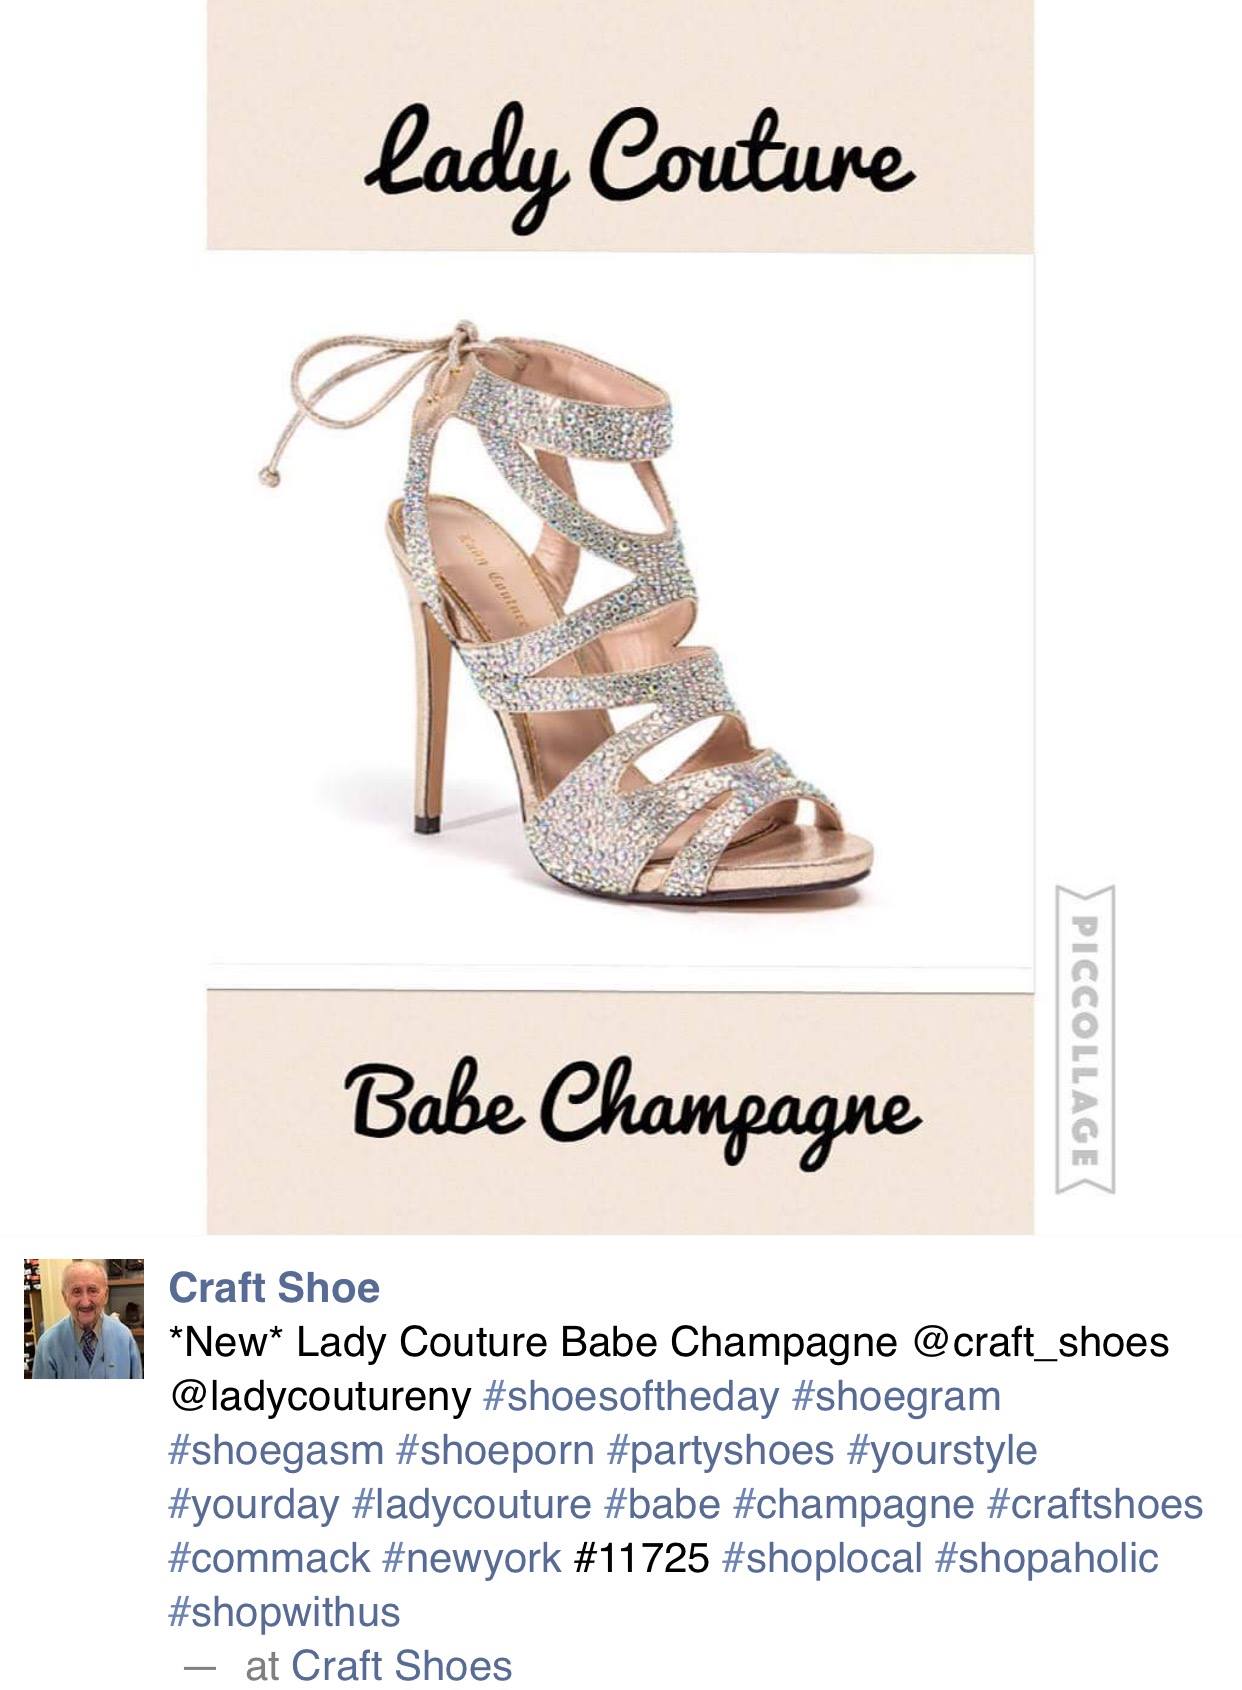Follow the #shoplocal hashtag
Viewport: 1242px width, 1690px height.
821,1558
